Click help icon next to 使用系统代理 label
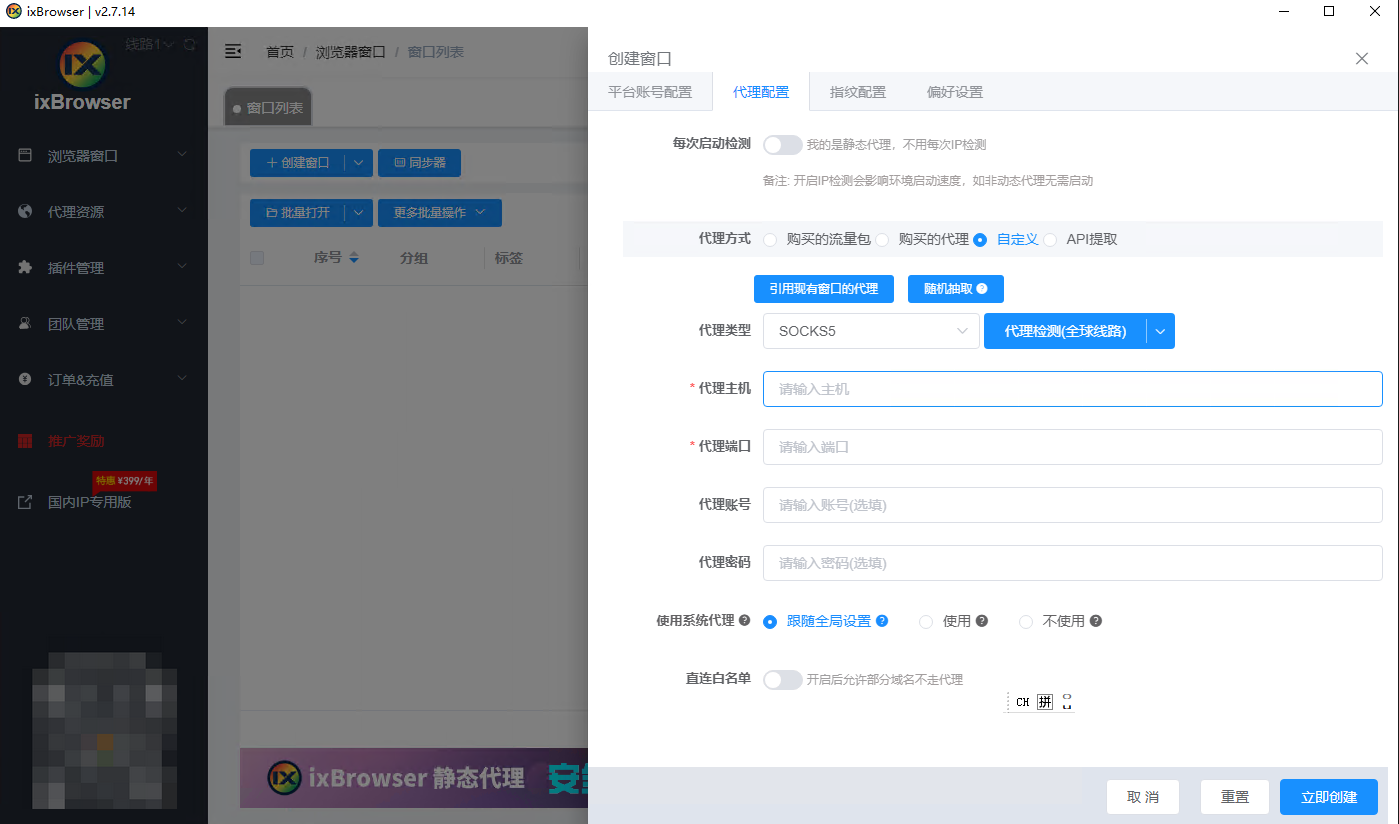The image size is (1399, 824). point(744,621)
